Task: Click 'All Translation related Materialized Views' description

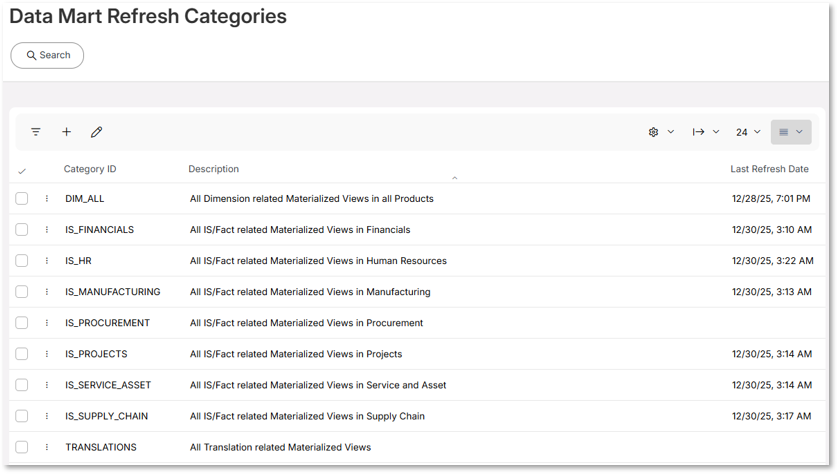Action: (280, 447)
